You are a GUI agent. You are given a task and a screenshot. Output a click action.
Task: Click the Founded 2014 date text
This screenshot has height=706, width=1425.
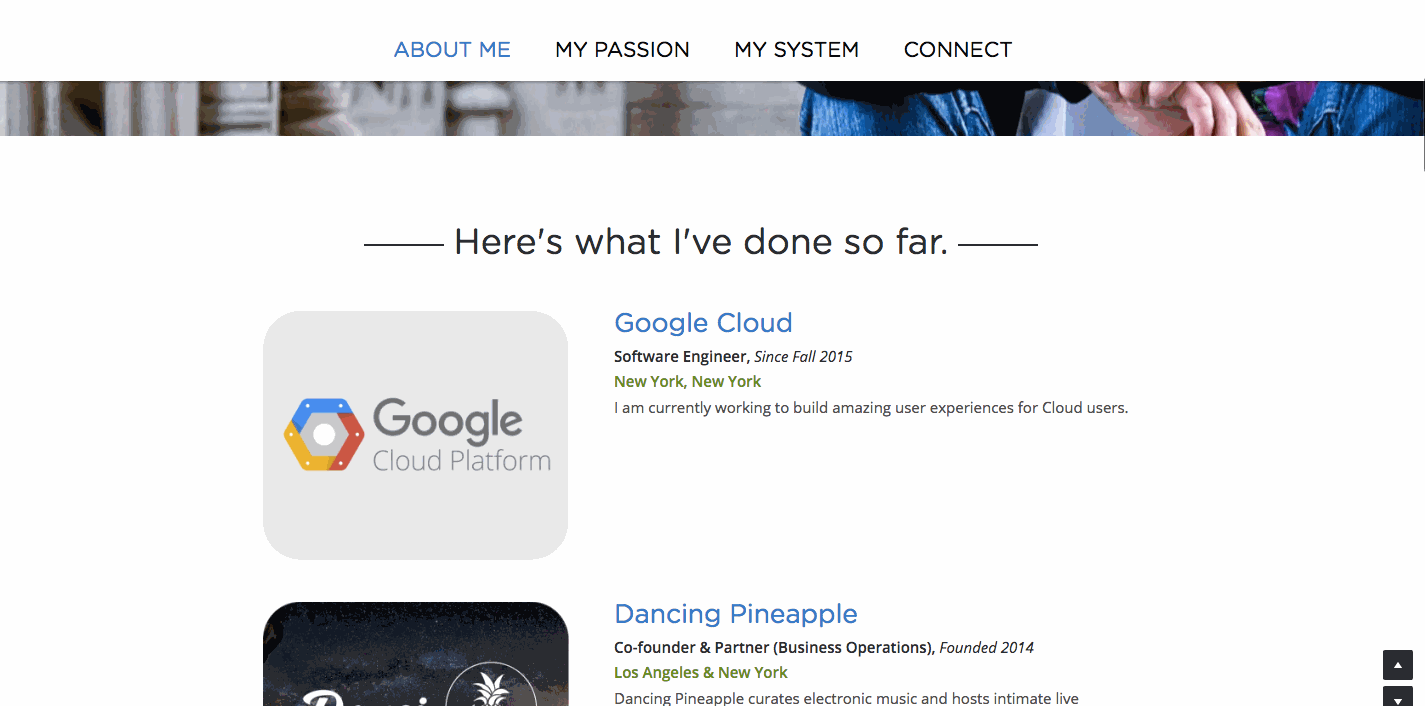click(986, 647)
